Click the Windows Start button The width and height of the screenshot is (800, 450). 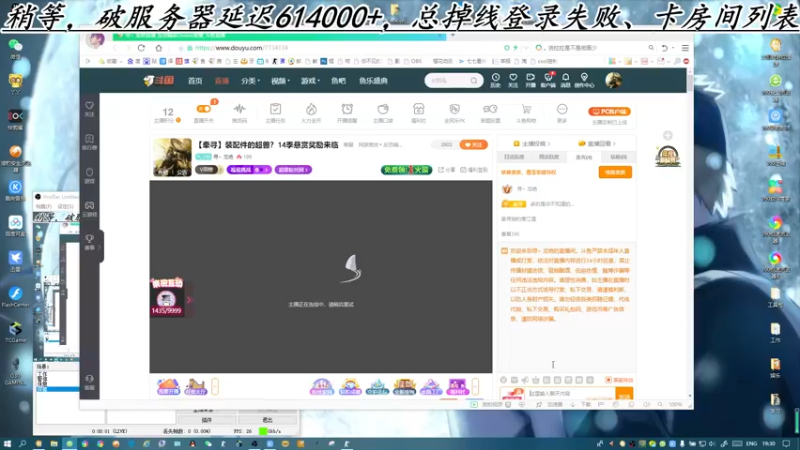7,444
